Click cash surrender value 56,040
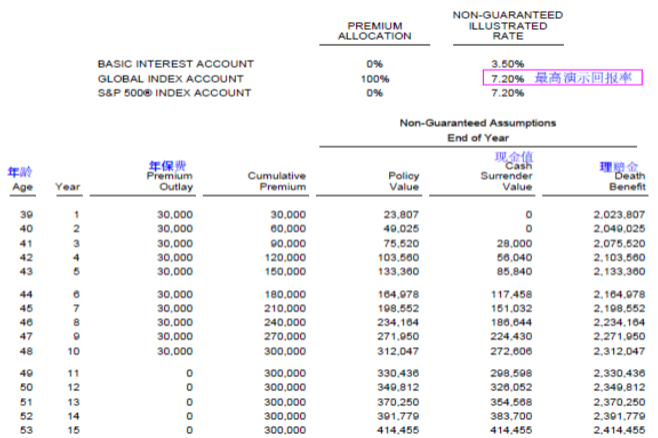Viewport: 658px width, 438px height. click(514, 258)
